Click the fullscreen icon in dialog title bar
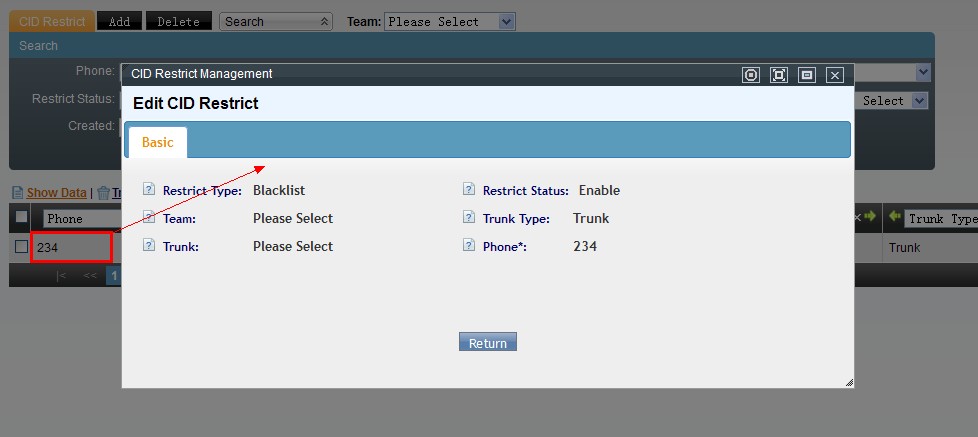 click(779, 75)
